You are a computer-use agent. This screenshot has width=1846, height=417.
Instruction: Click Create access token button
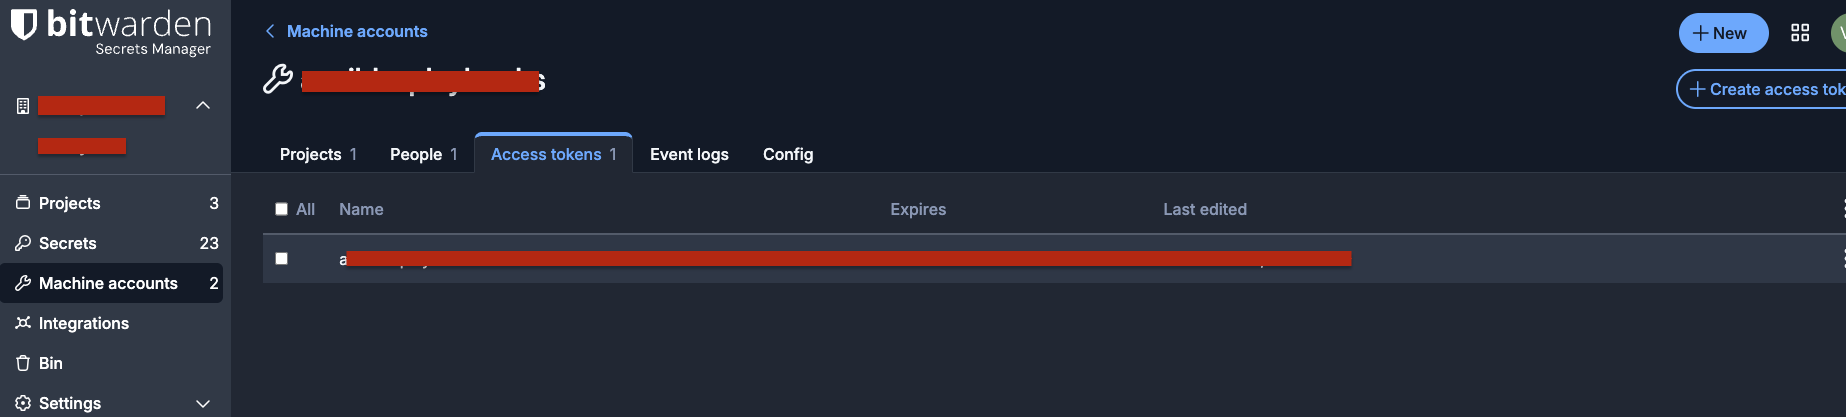[1765, 89]
